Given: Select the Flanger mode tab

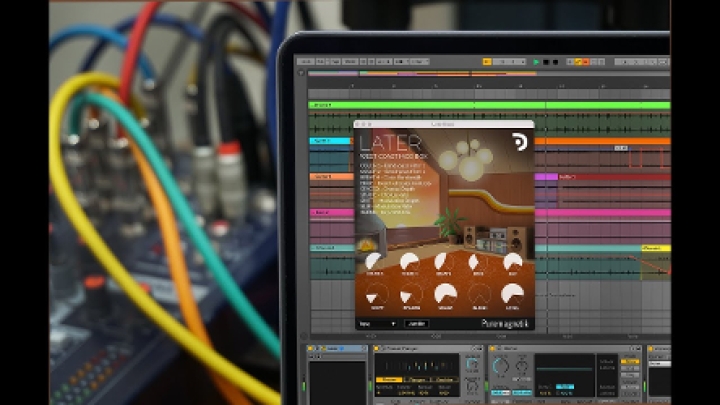Looking at the screenshot, I should click(x=416, y=380).
